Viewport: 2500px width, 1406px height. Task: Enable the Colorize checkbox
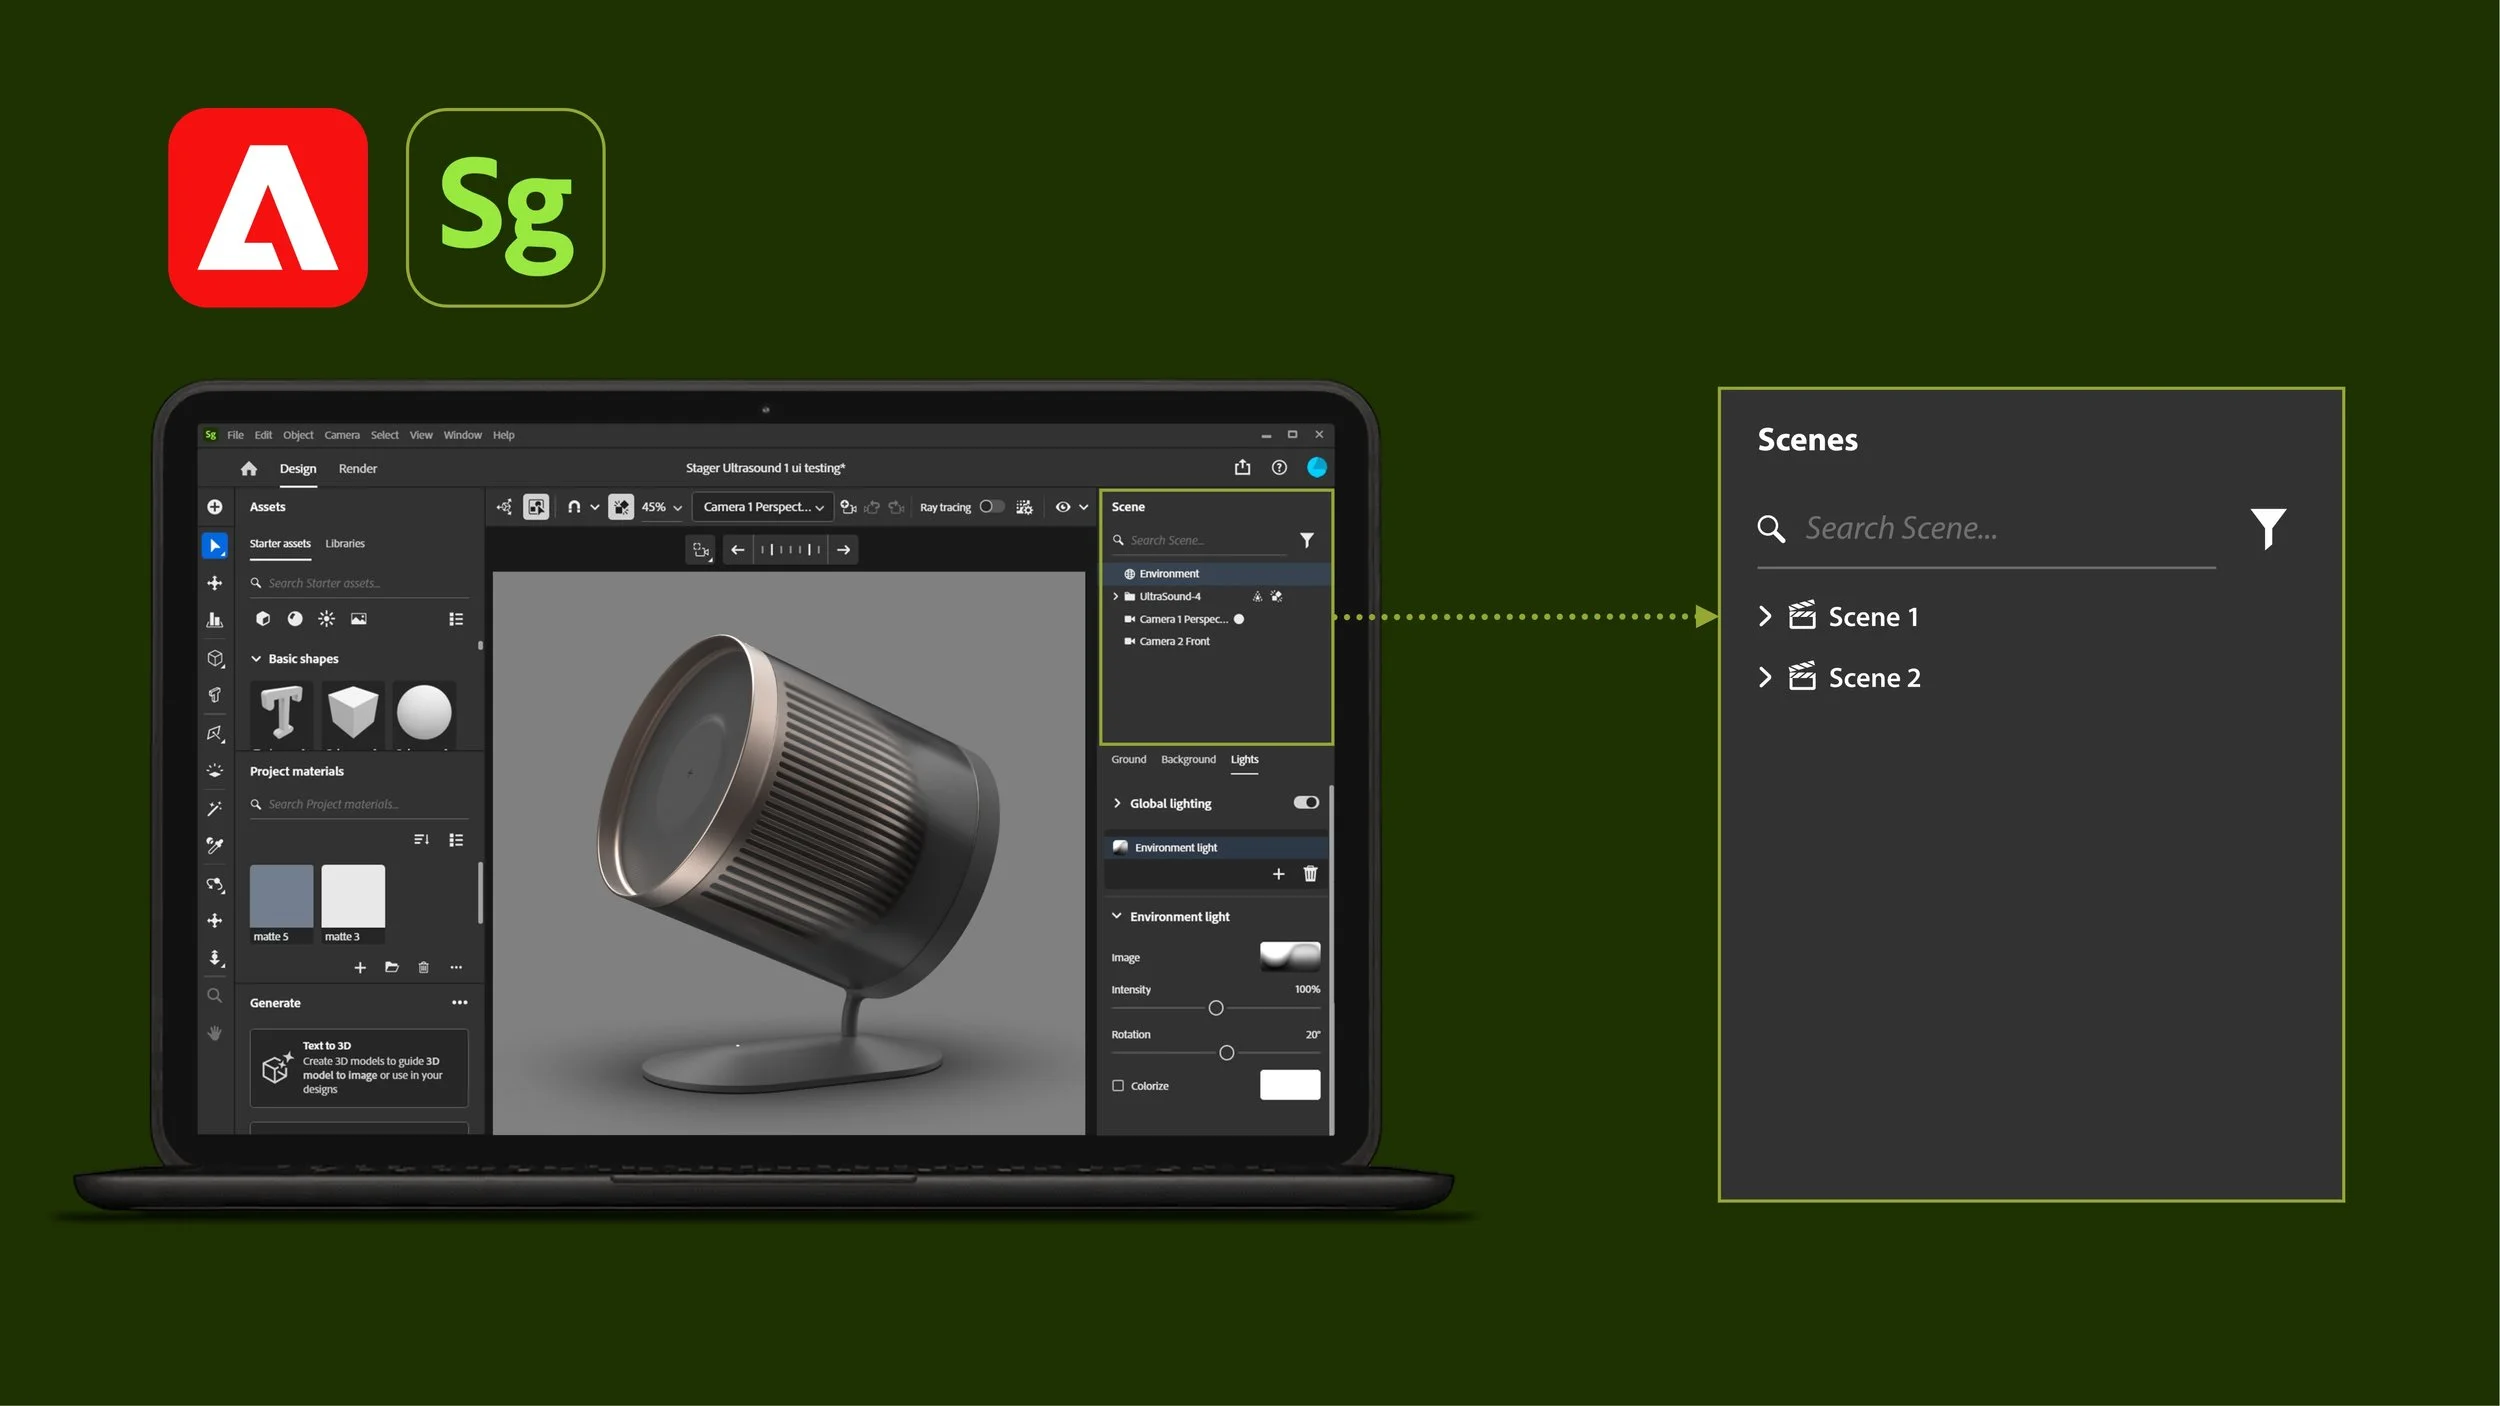(x=1118, y=1085)
